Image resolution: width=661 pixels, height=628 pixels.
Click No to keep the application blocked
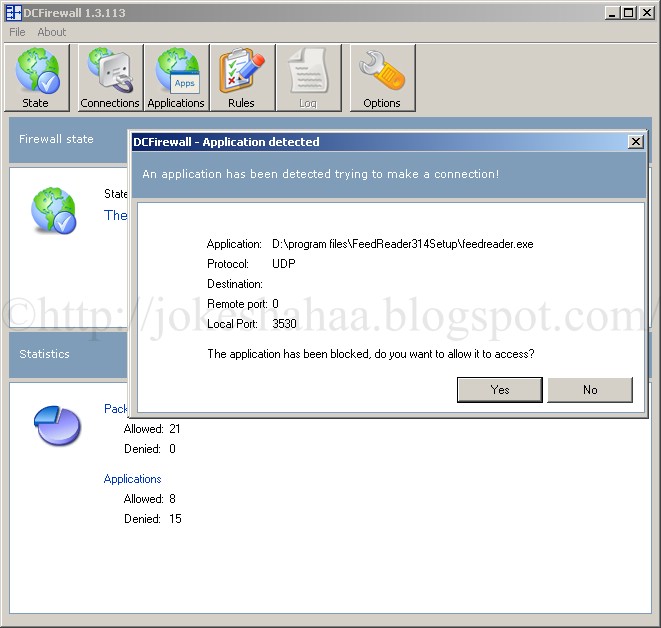[x=590, y=390]
